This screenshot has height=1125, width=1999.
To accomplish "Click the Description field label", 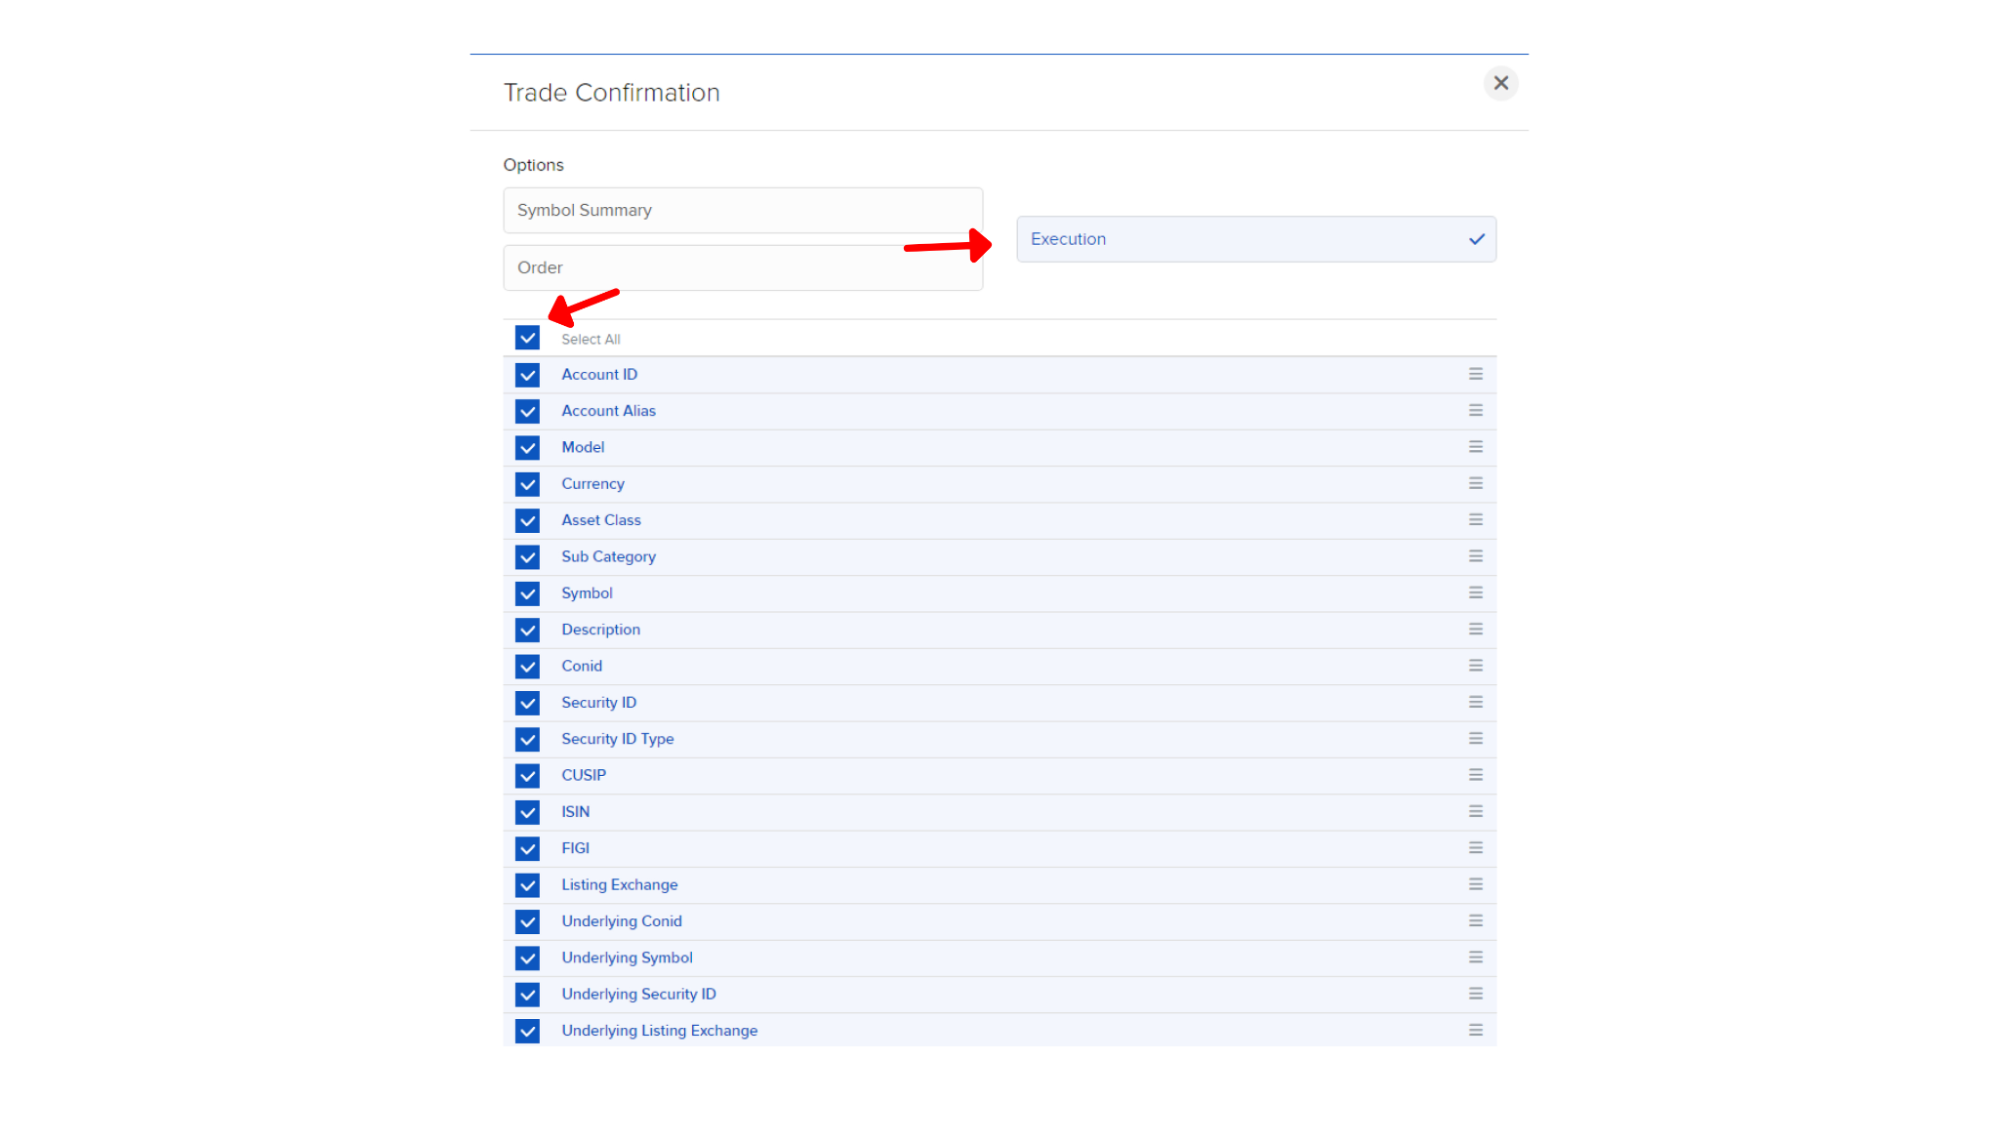I will 600,629.
